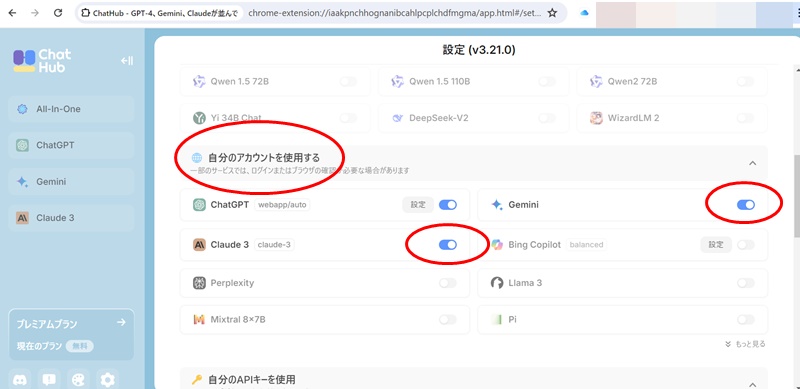Enable the Llama 3 toggle
The image size is (800, 389).
745,283
